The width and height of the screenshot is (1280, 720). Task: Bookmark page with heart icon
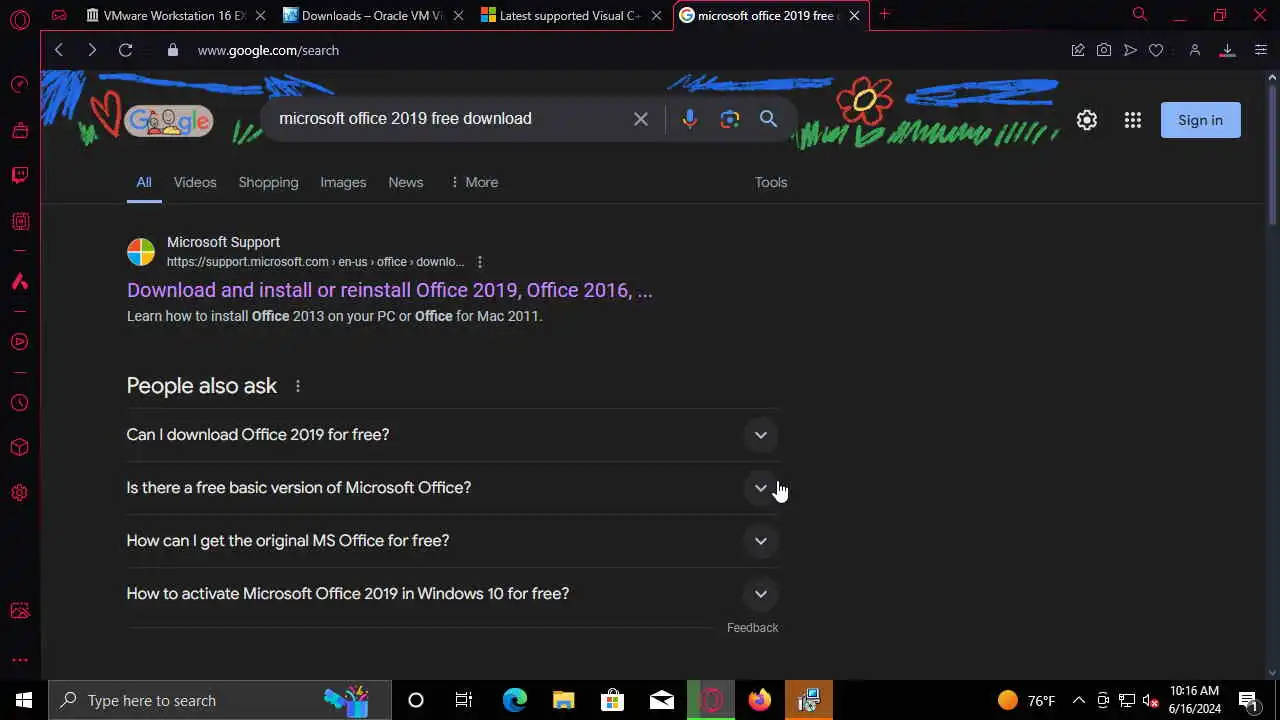pos(1156,50)
